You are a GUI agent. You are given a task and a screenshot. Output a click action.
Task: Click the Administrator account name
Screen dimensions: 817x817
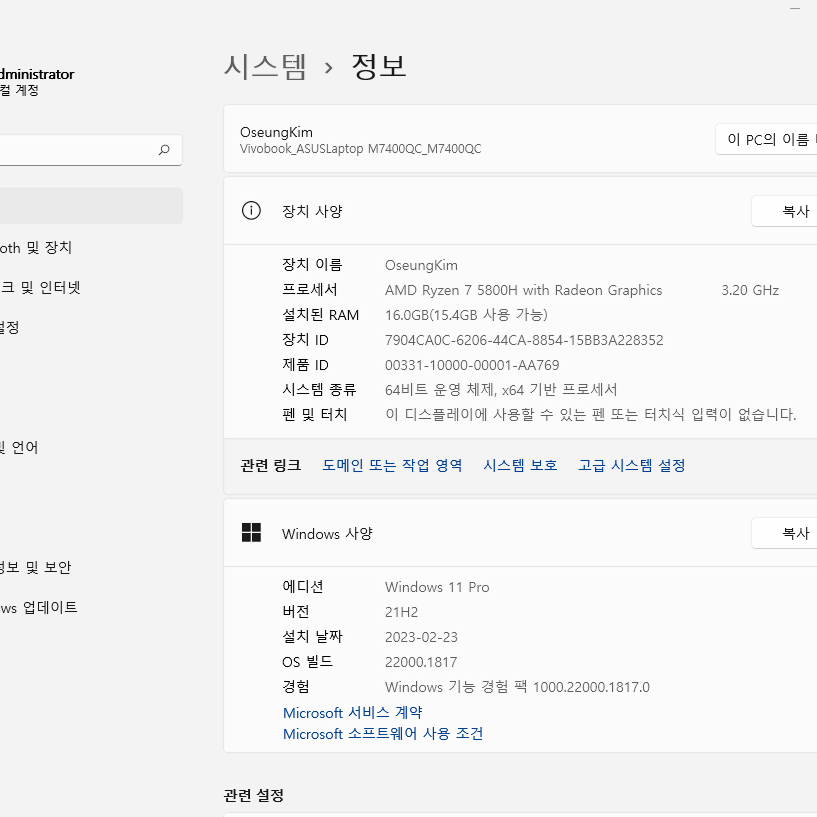[37, 74]
